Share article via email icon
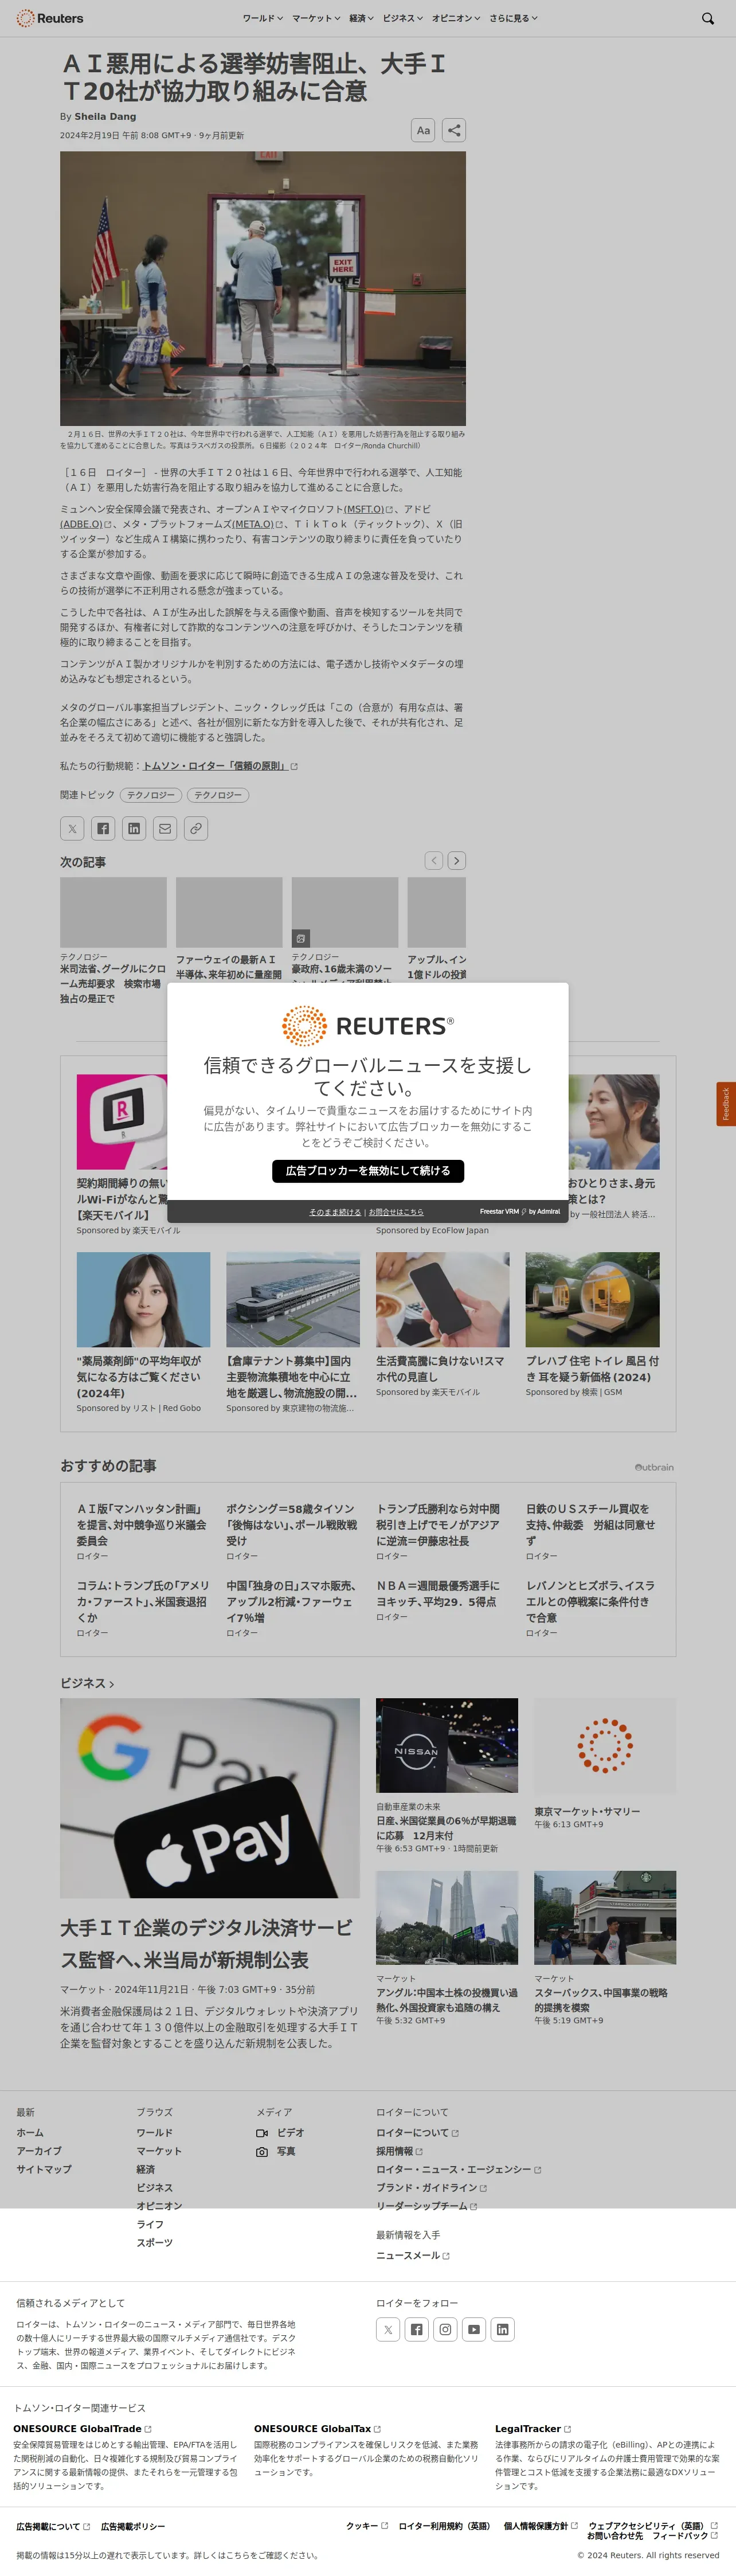This screenshot has height=2576, width=736. (165, 828)
